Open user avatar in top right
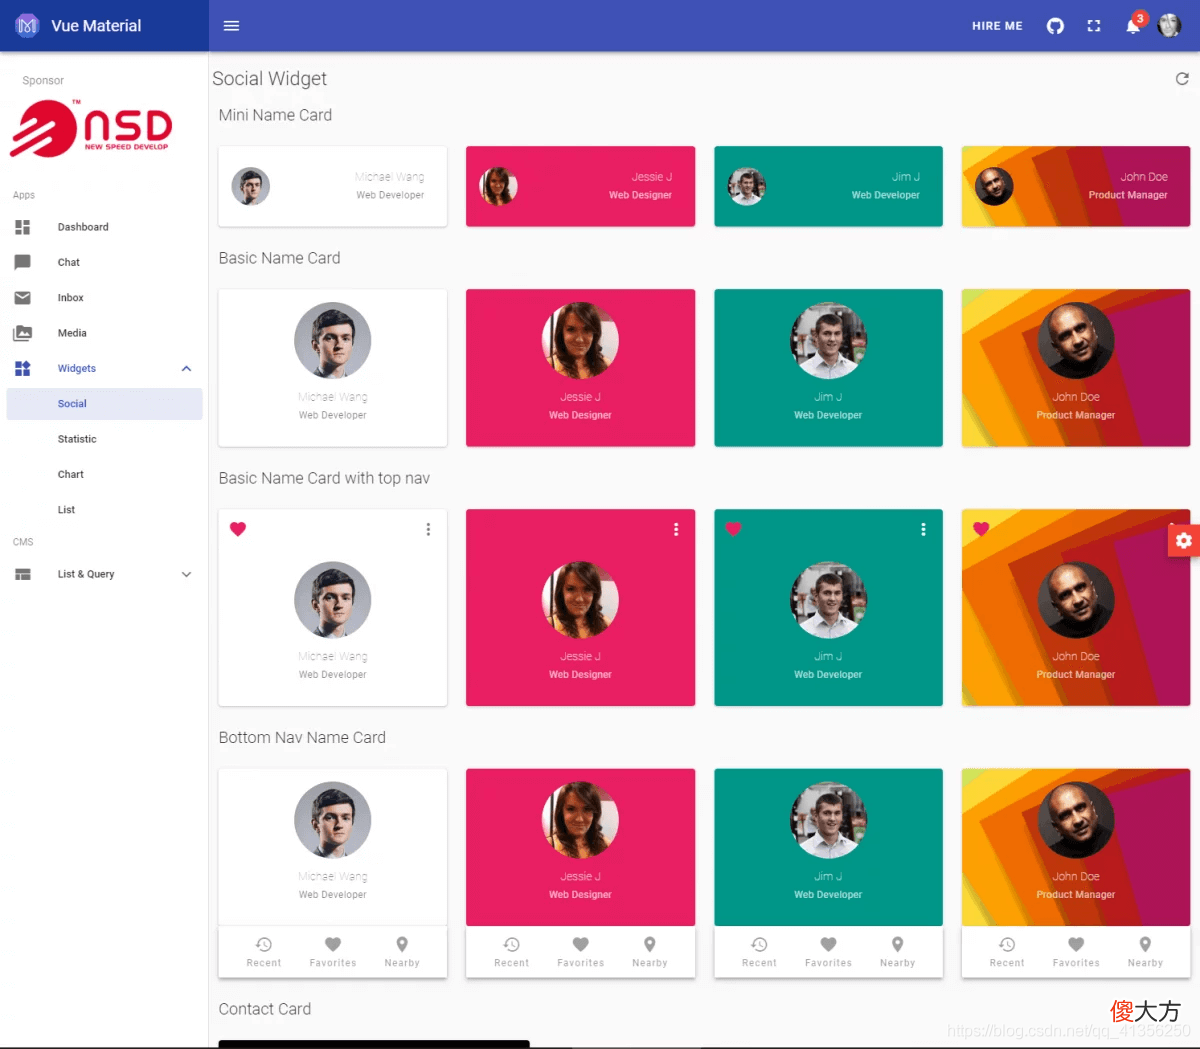The width and height of the screenshot is (1200, 1049). click(1169, 26)
